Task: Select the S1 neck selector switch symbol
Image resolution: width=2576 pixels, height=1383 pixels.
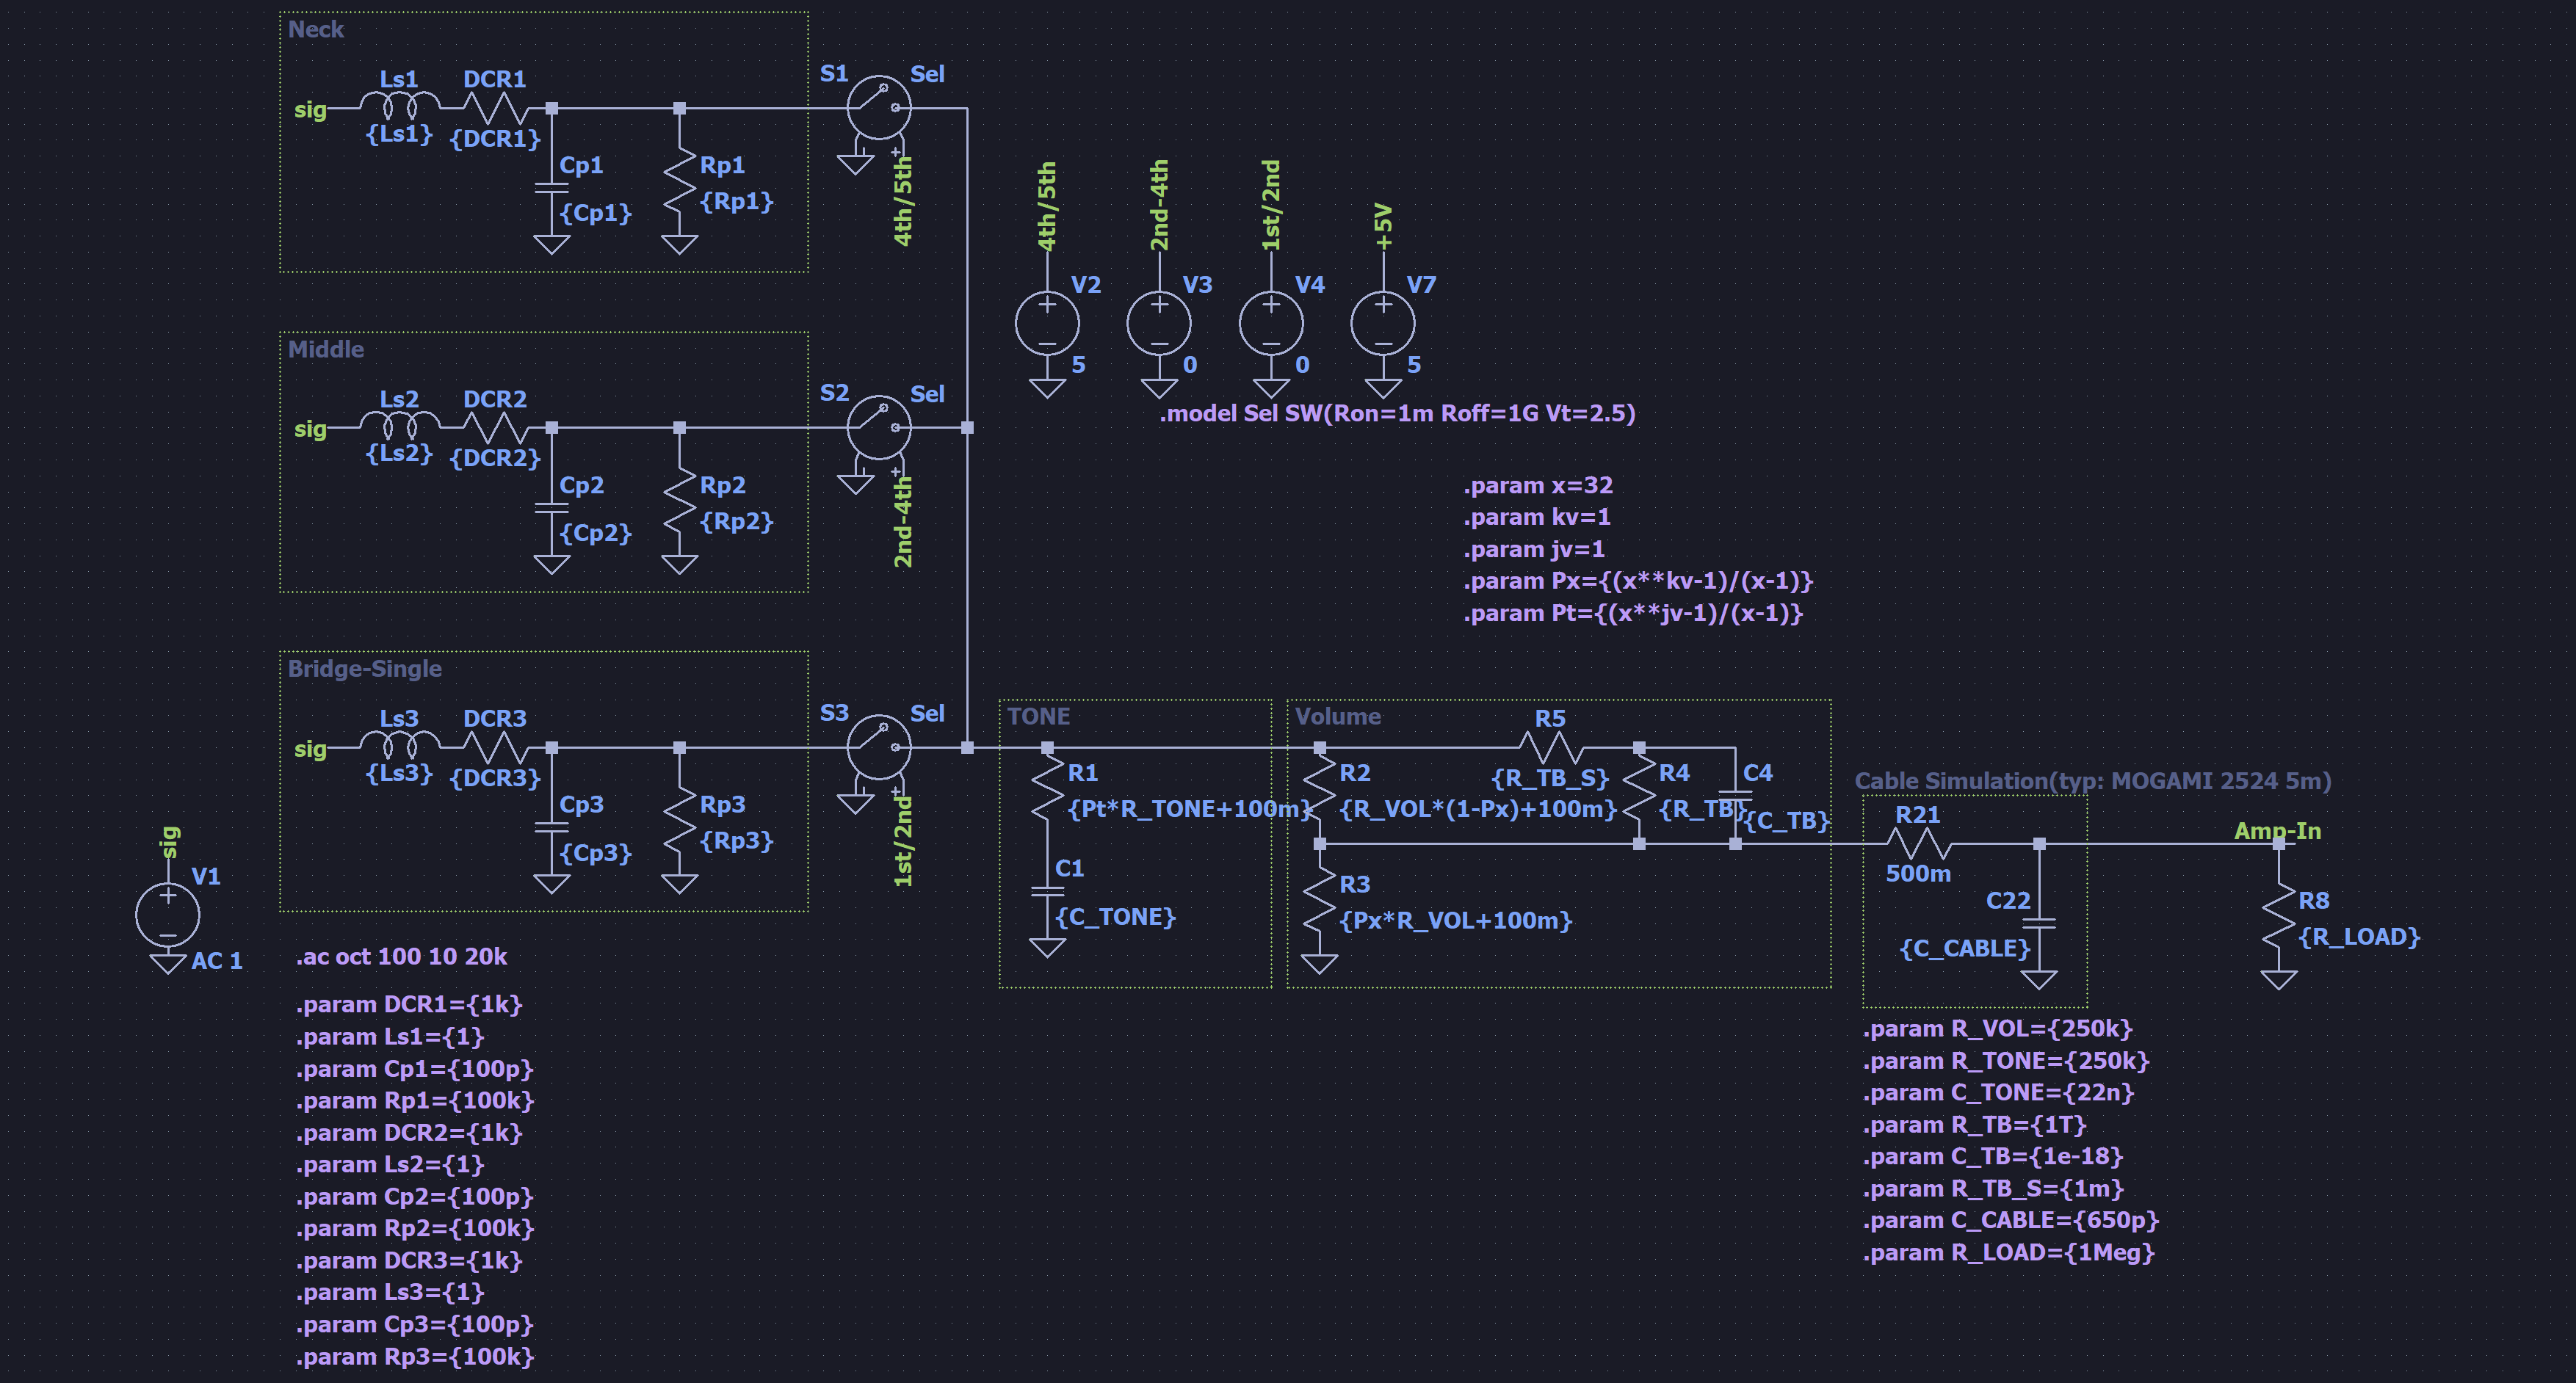Action: 879,108
